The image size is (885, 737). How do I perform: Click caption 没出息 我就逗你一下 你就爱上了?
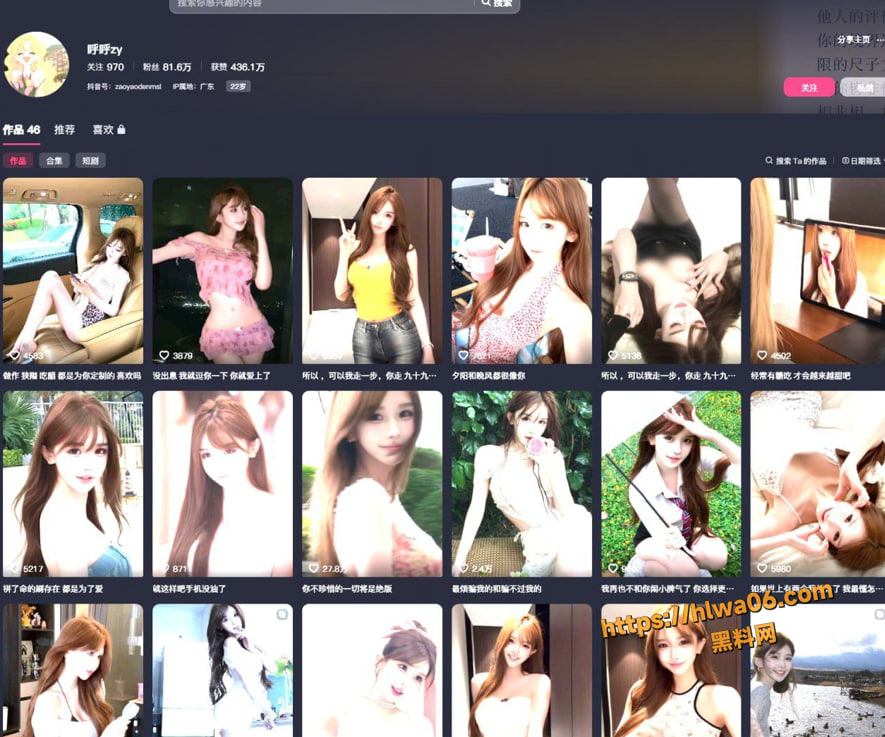(x=212, y=375)
